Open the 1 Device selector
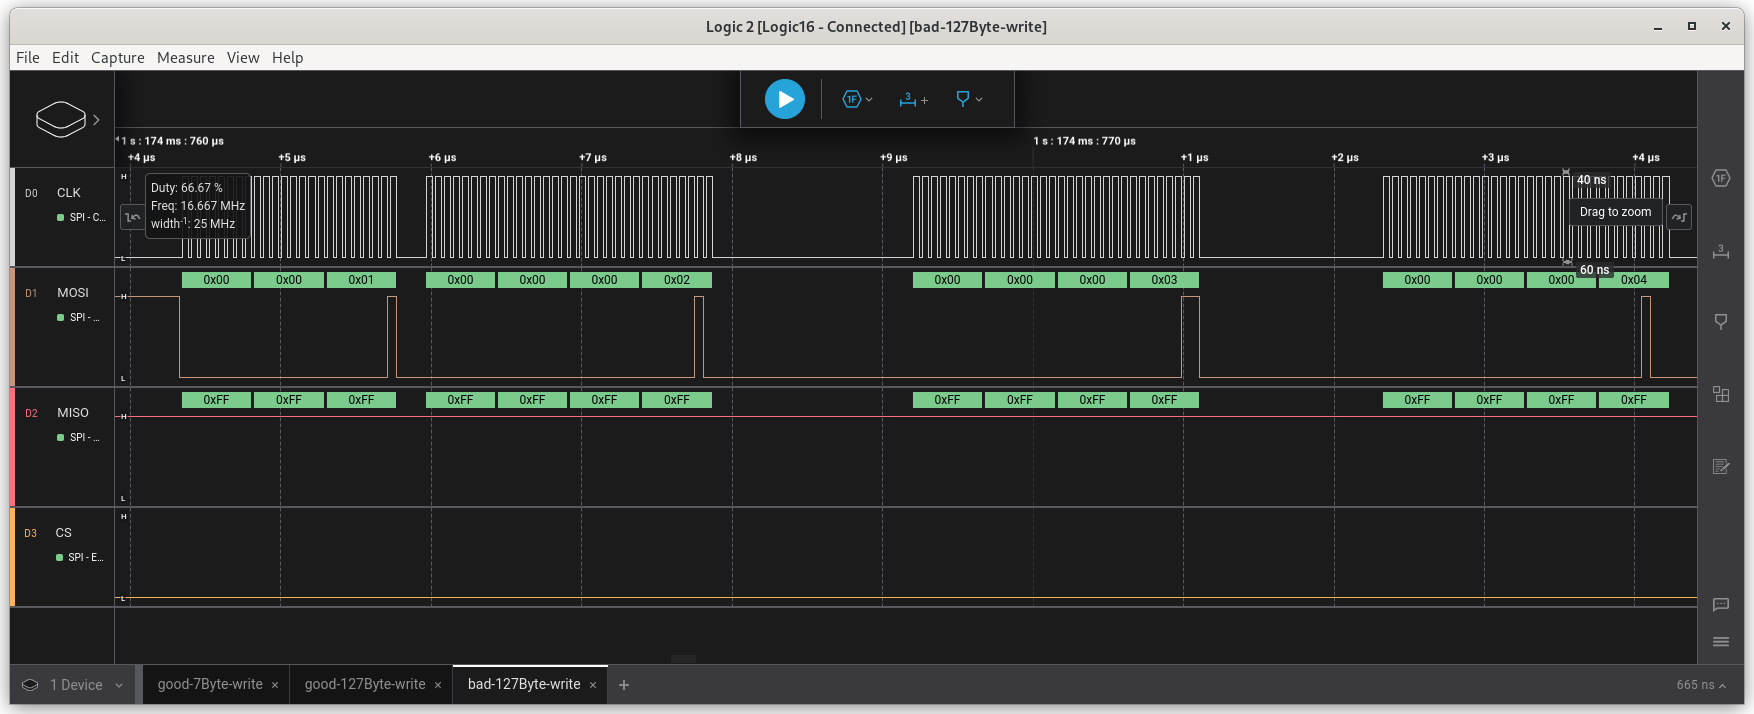Screen dimensions: 1754x714 click(76, 685)
